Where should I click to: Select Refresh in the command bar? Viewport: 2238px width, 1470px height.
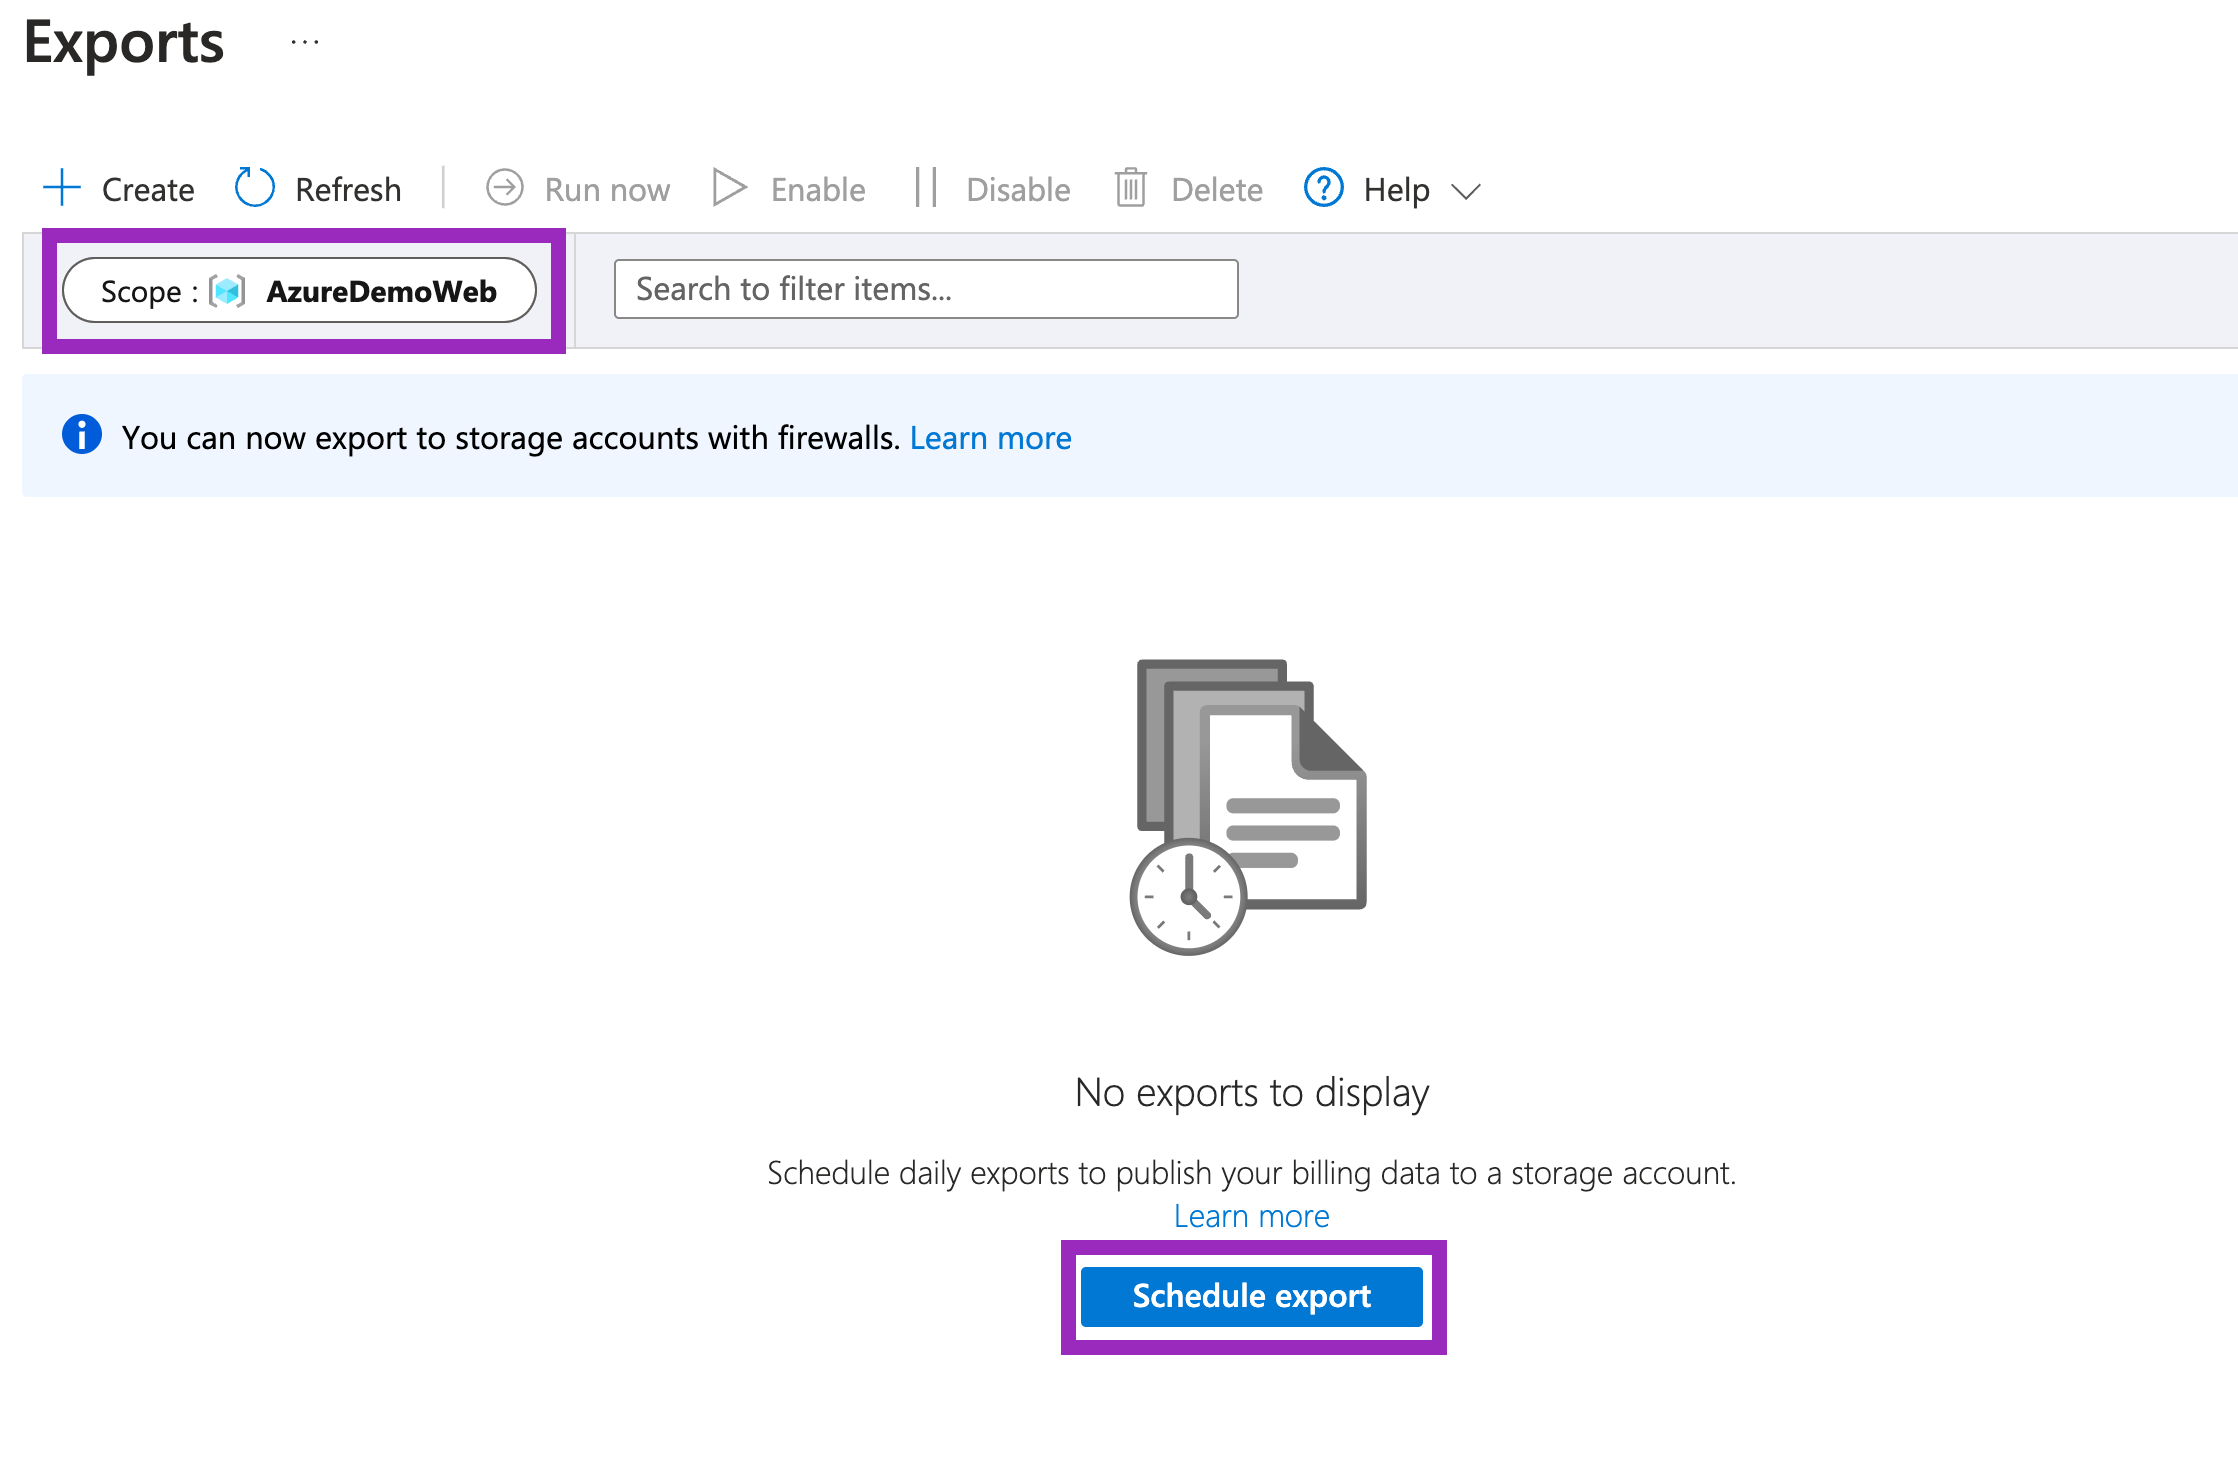coord(348,190)
